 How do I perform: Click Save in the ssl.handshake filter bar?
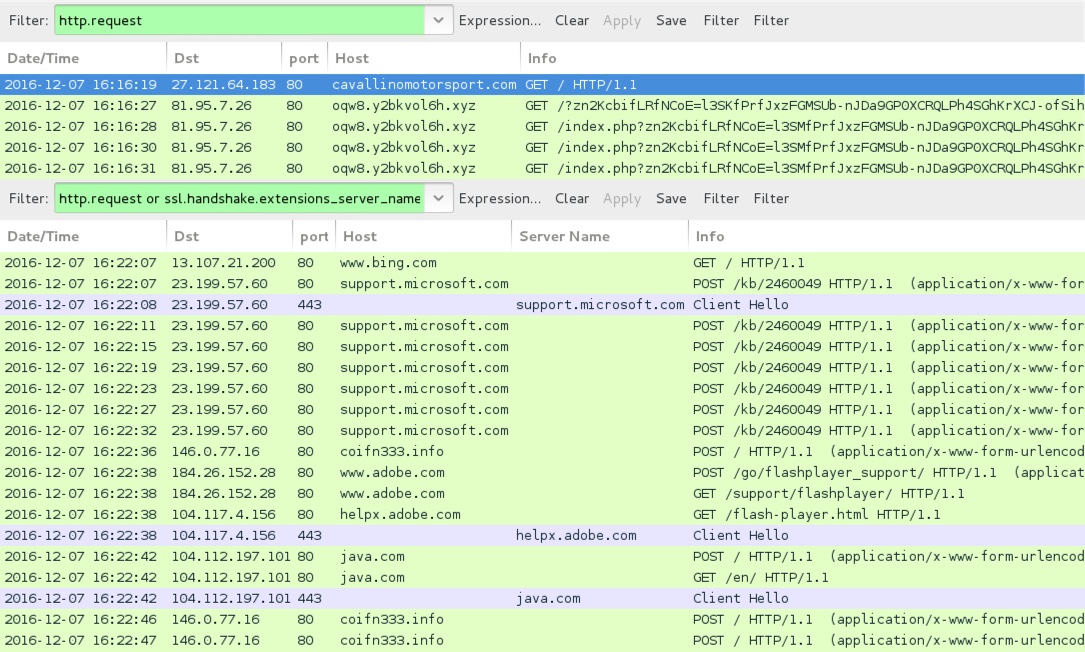pos(671,199)
